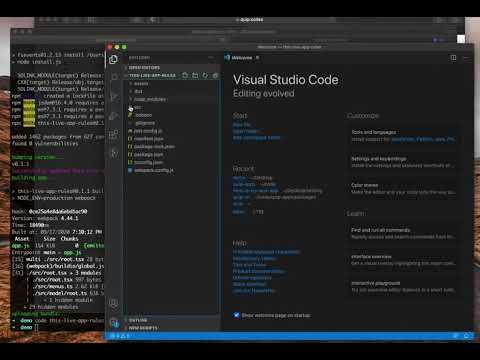
Task: Click the terminal prompt cursor on the last line
Action: [x=37, y=328]
